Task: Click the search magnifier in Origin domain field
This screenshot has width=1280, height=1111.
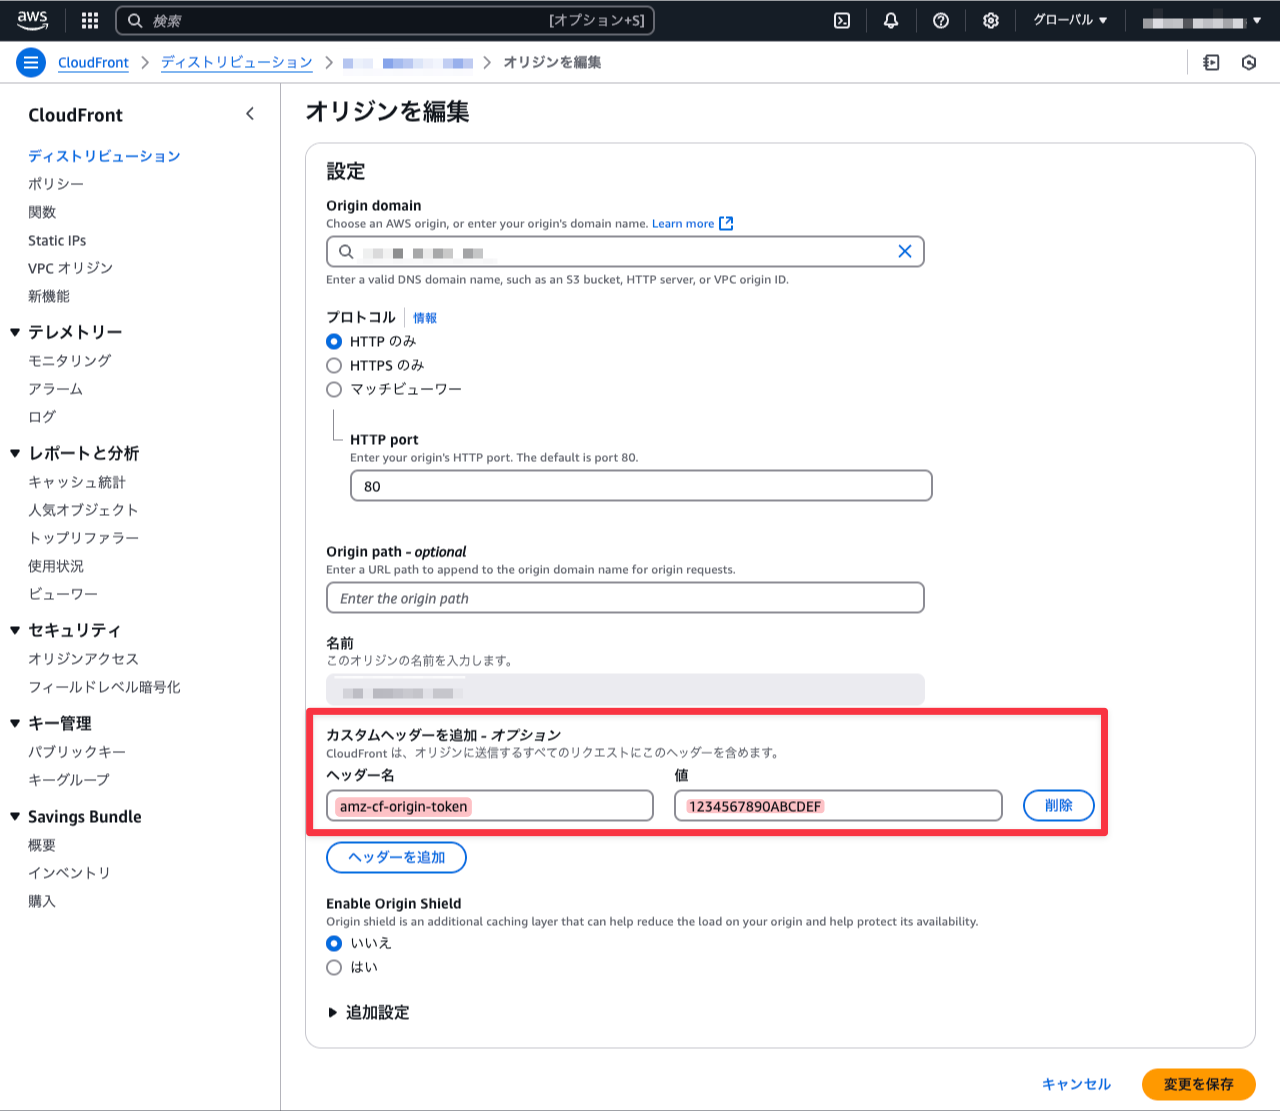Action: (346, 252)
